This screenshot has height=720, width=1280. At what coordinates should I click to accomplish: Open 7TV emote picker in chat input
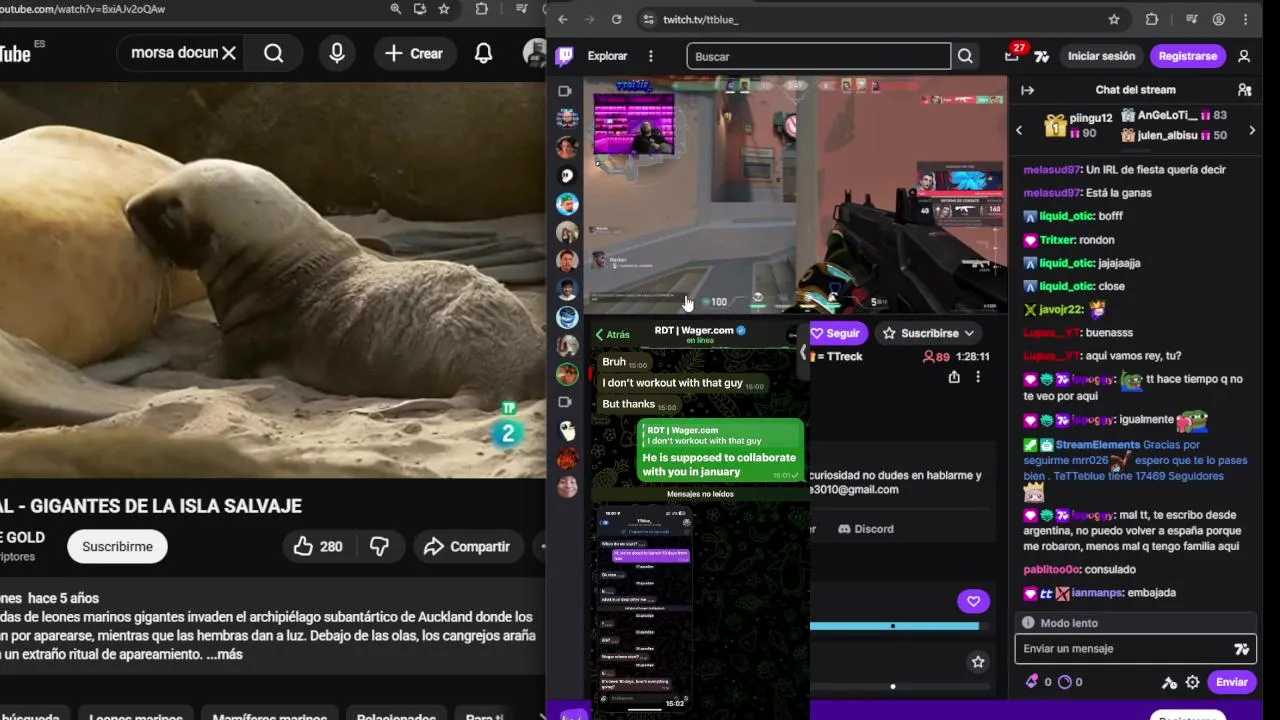pos(1242,649)
